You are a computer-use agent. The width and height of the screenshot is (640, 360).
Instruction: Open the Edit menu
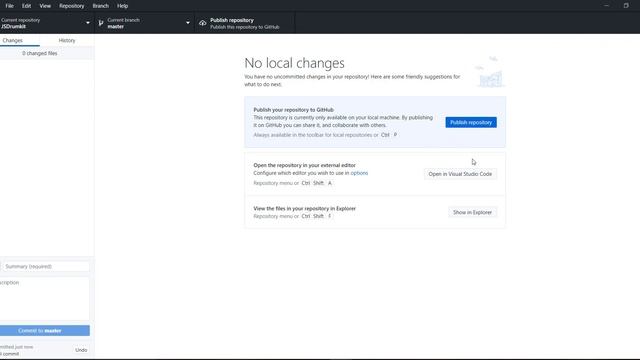pos(27,6)
